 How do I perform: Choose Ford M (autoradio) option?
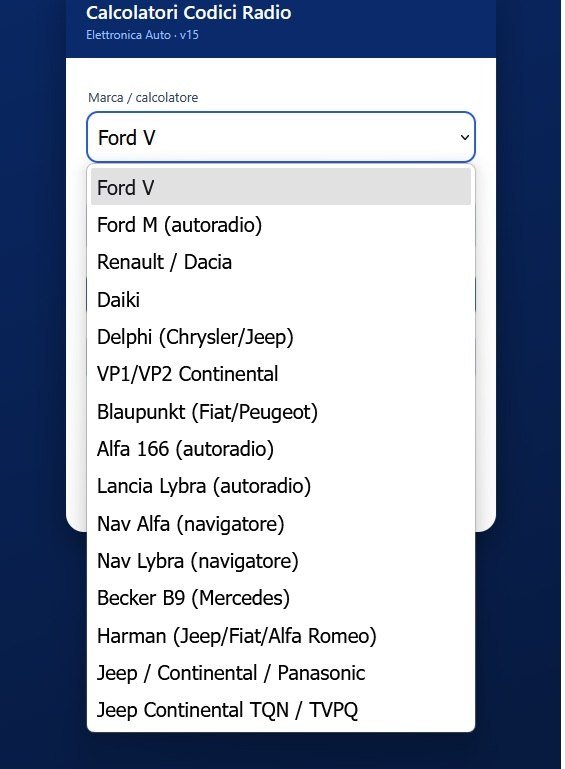281,225
